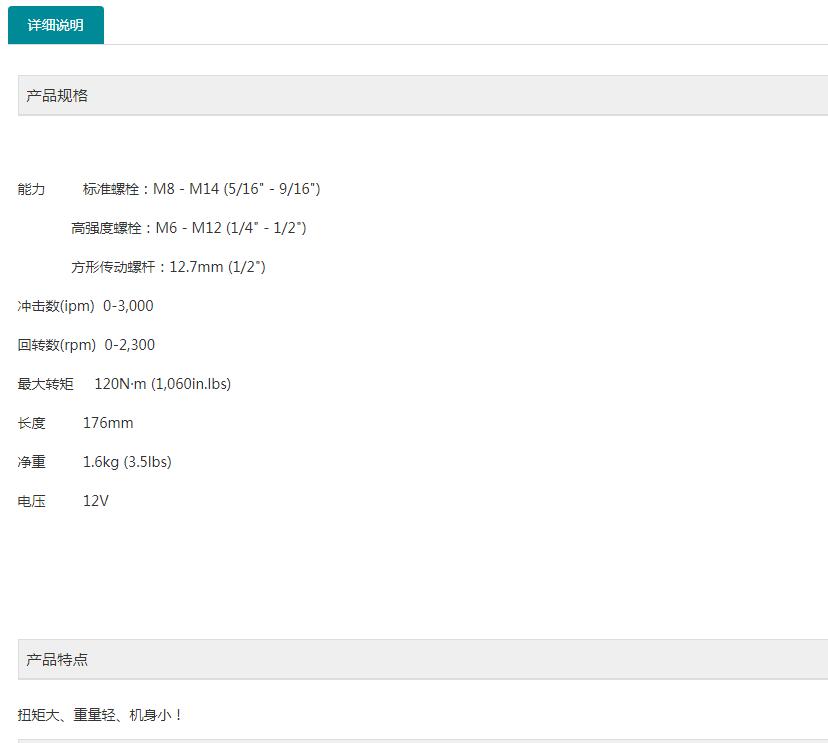
Task: Select the 净重 1.6kg weight value
Action: (x=127, y=462)
